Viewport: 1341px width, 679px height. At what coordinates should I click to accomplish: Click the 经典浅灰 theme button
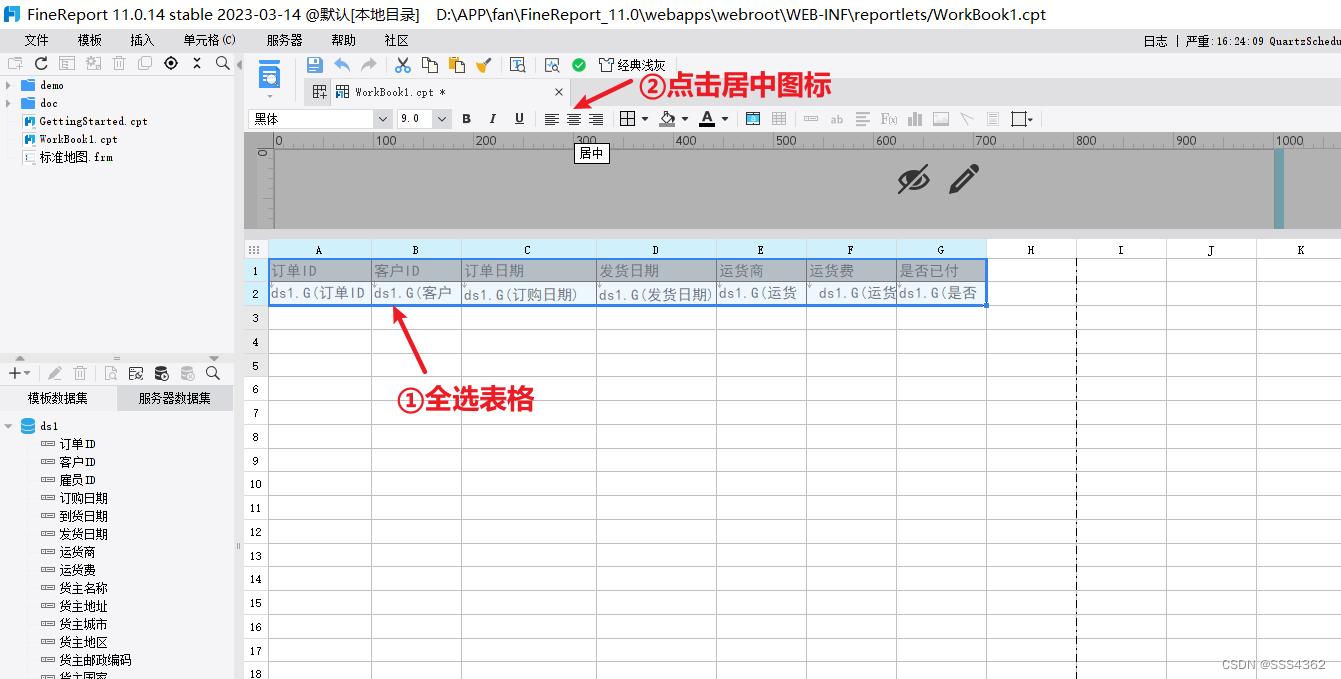tap(632, 65)
